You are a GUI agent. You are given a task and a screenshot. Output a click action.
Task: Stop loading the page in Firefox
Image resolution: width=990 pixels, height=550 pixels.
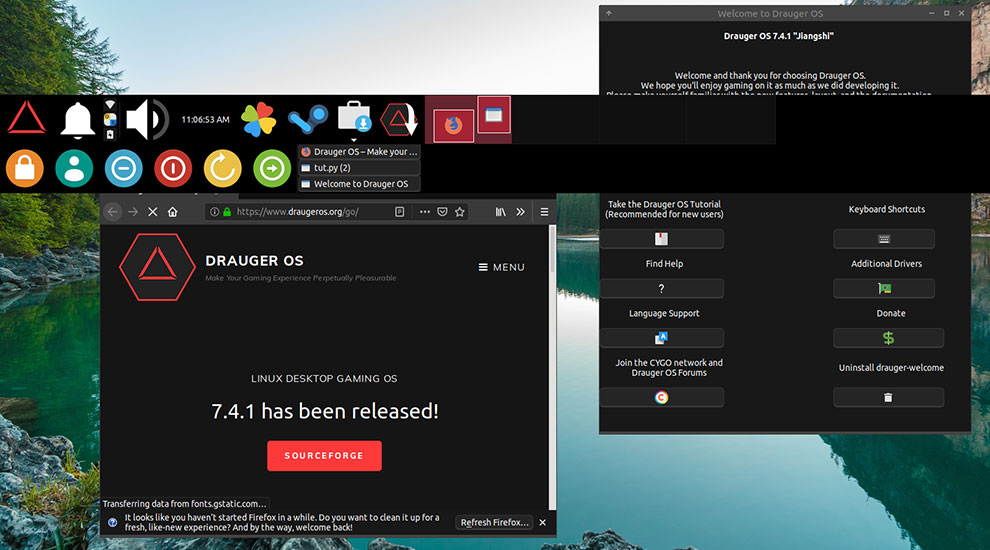(x=152, y=212)
